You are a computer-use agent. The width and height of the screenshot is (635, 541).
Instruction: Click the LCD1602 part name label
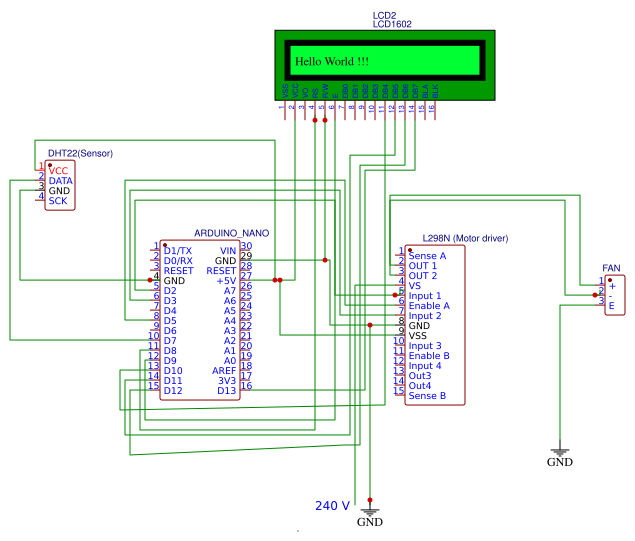(x=392, y=24)
